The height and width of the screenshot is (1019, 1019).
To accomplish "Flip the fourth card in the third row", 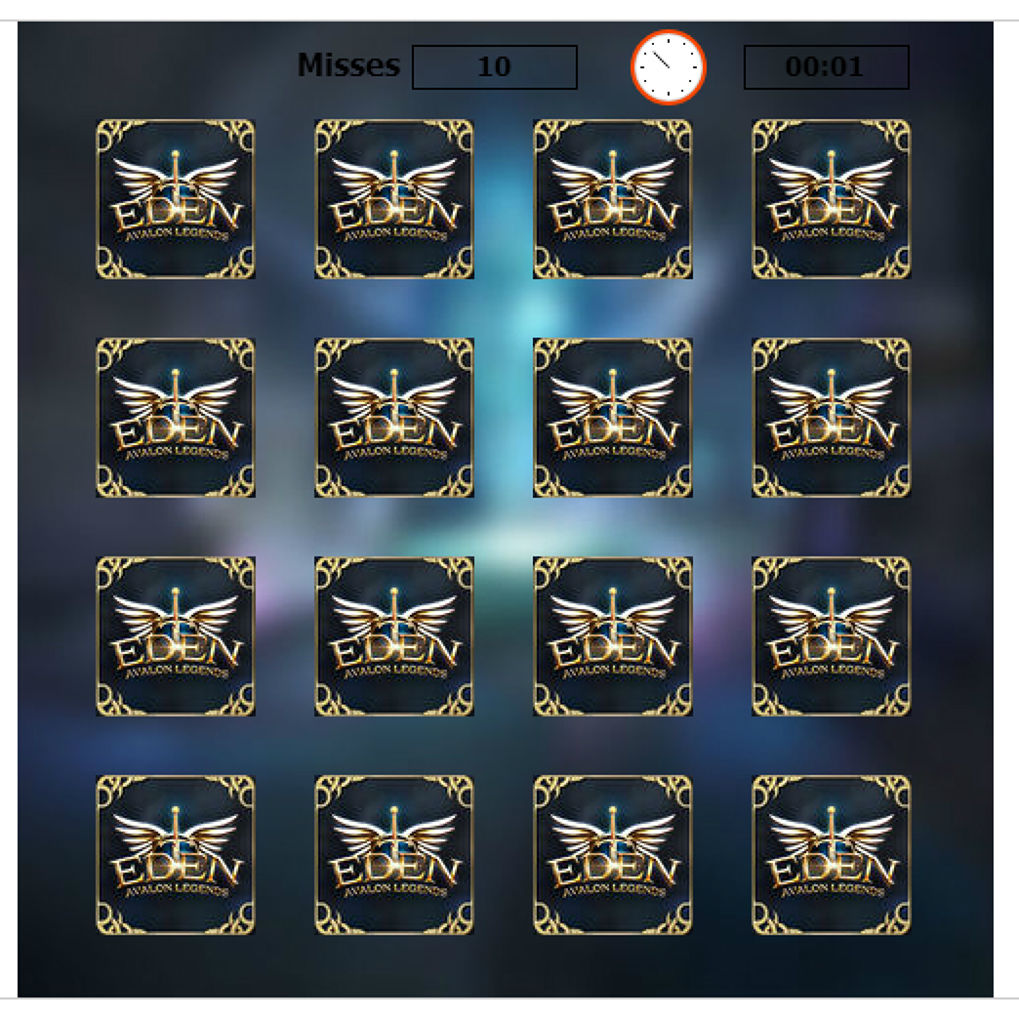I will coord(831,636).
